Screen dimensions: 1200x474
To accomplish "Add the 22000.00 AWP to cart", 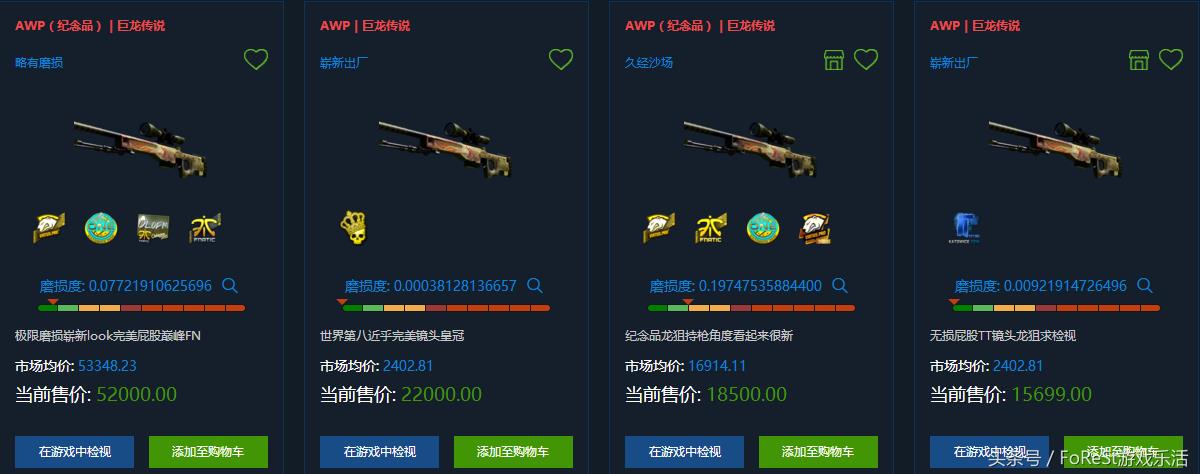I will tap(513, 452).
